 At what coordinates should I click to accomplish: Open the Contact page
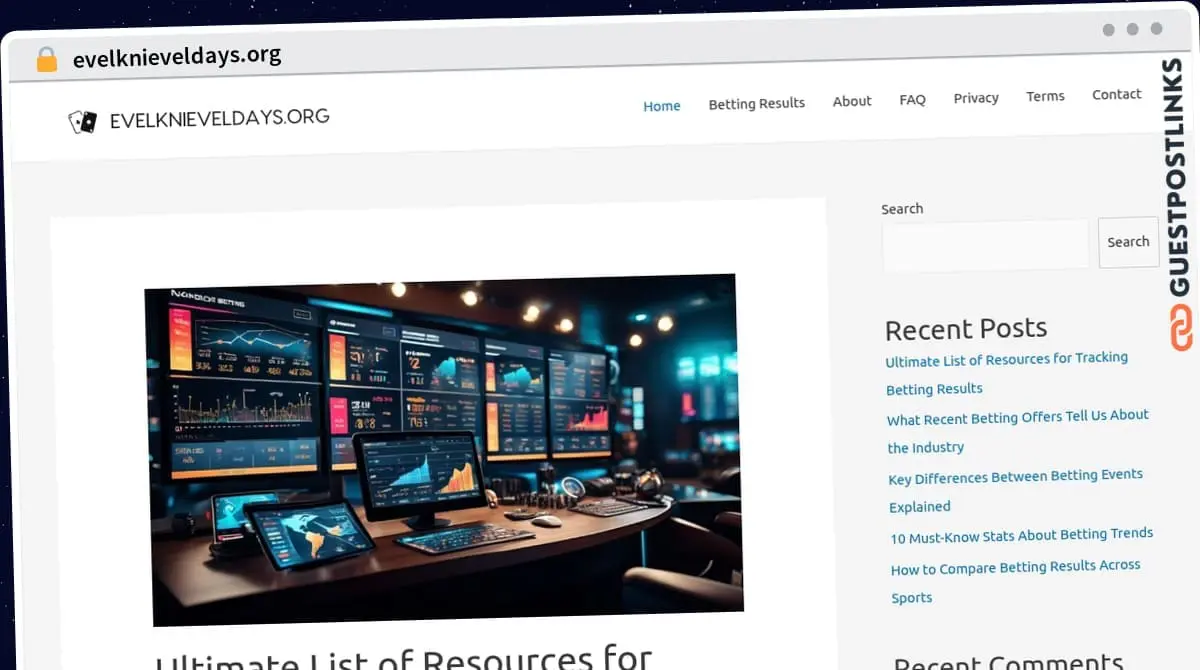(1116, 94)
